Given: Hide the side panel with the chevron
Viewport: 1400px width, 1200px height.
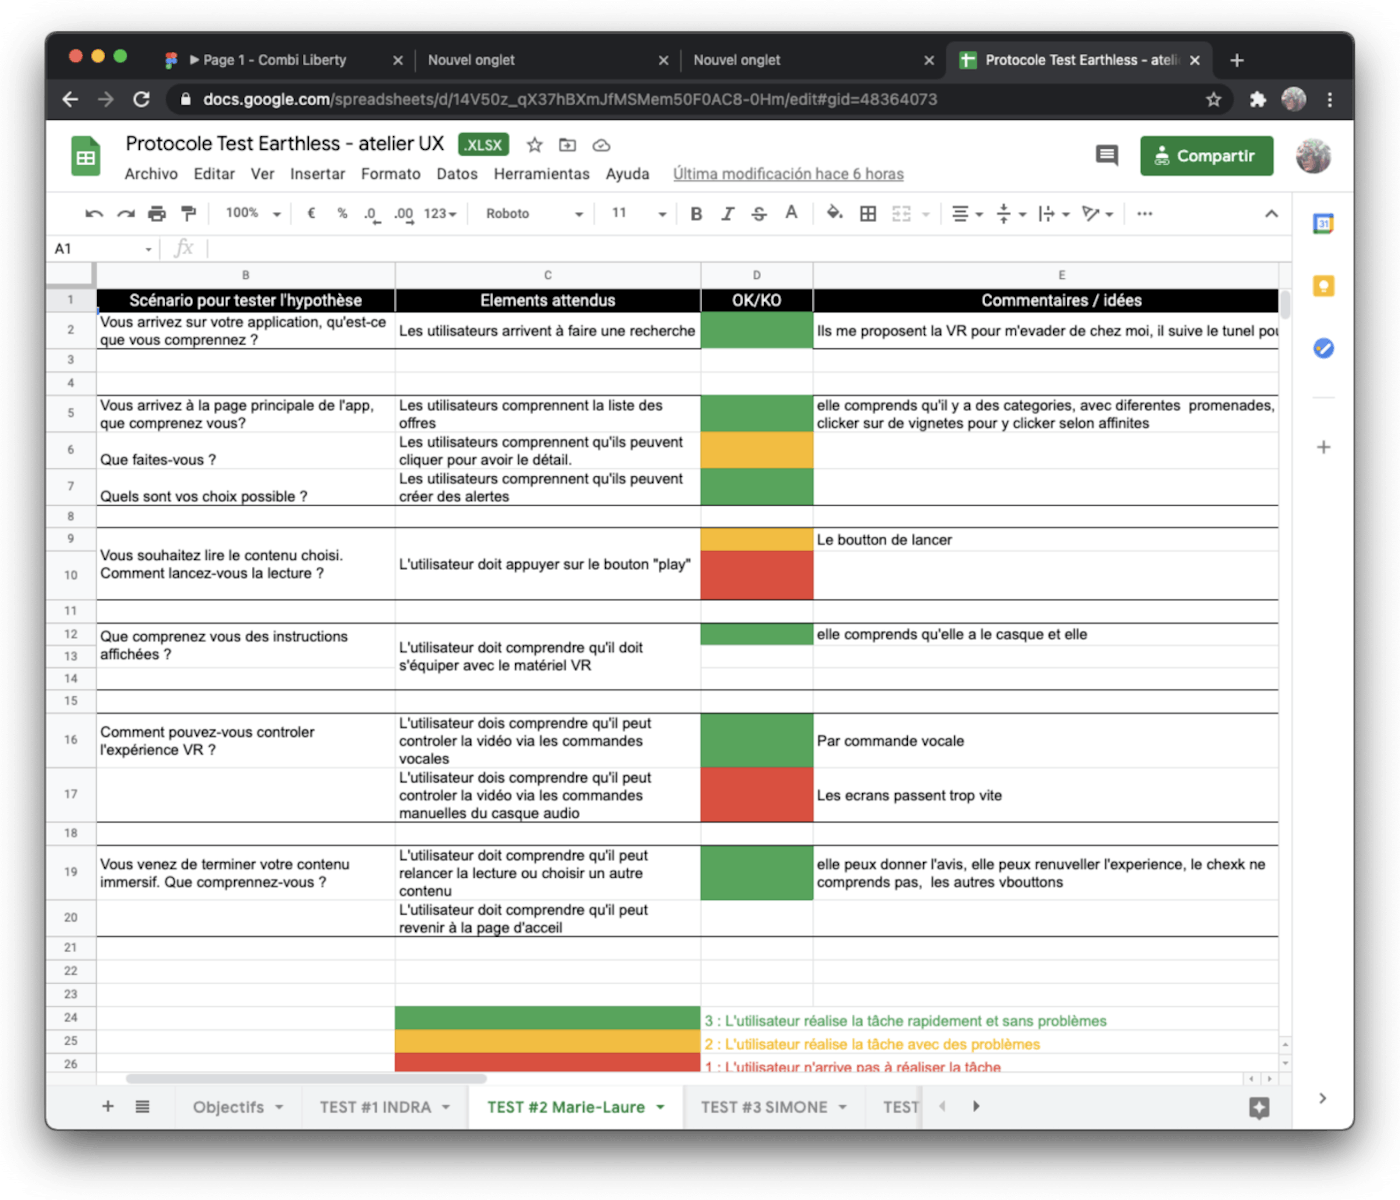Looking at the screenshot, I should [x=1323, y=1098].
